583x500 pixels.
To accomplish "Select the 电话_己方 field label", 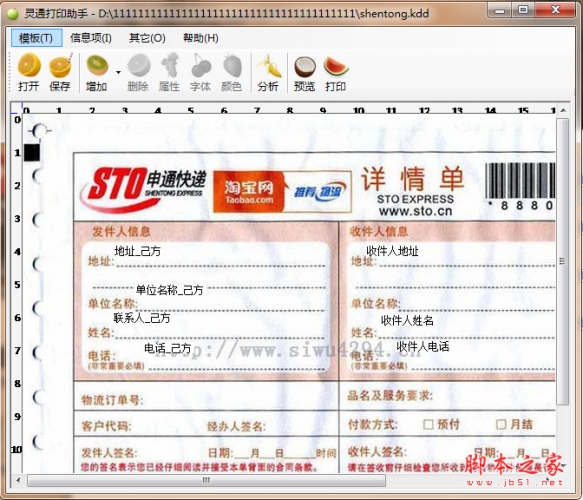I will pos(168,348).
